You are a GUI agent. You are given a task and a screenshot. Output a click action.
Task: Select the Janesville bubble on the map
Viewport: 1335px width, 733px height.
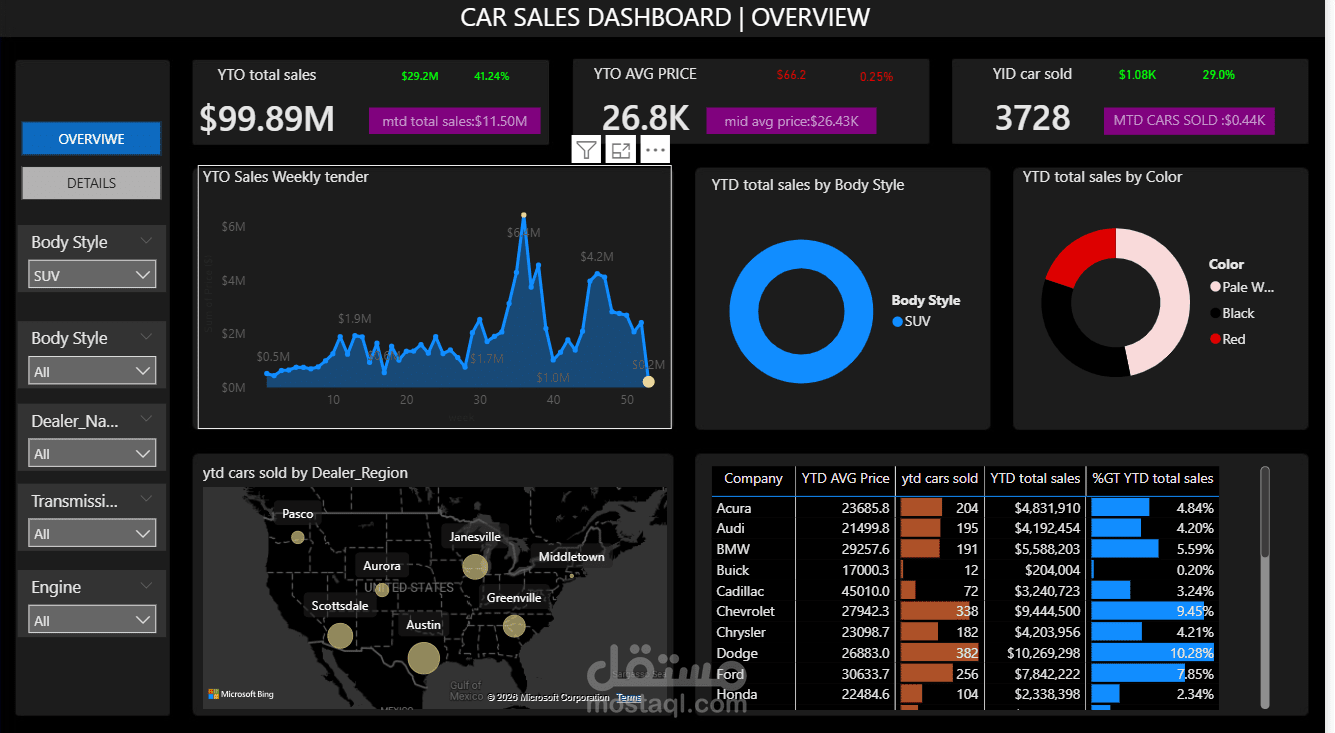(475, 567)
